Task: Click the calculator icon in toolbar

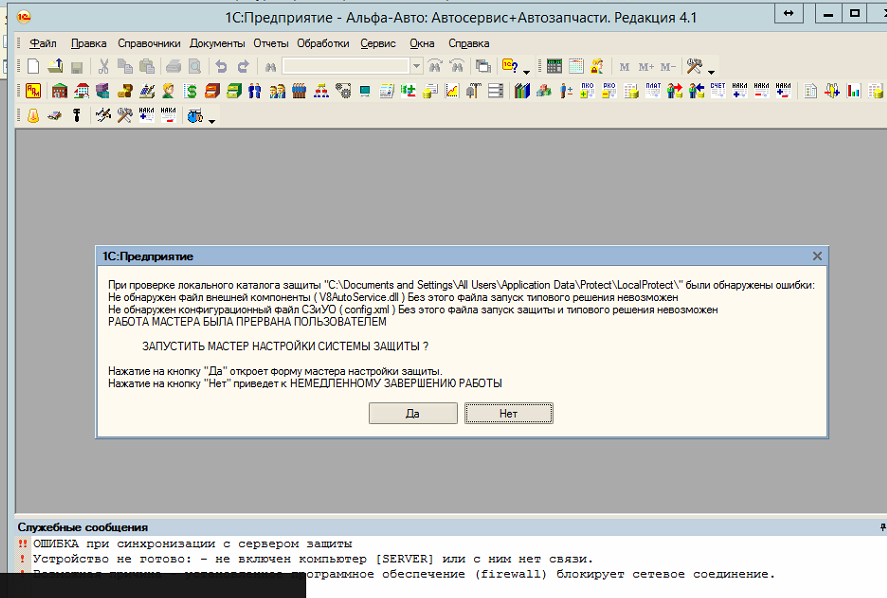Action: (553, 66)
